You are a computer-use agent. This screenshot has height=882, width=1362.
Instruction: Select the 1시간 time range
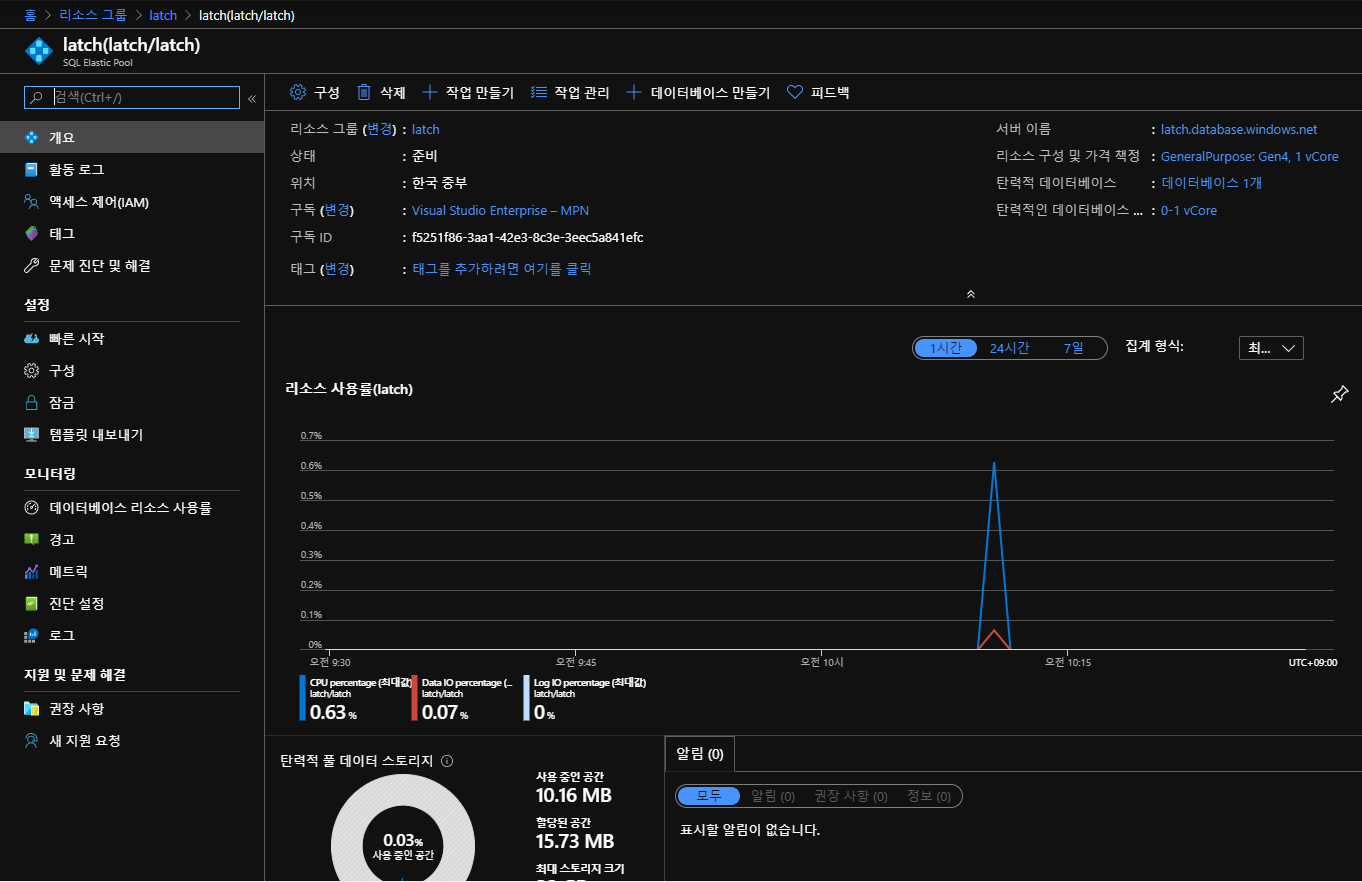tap(946, 348)
